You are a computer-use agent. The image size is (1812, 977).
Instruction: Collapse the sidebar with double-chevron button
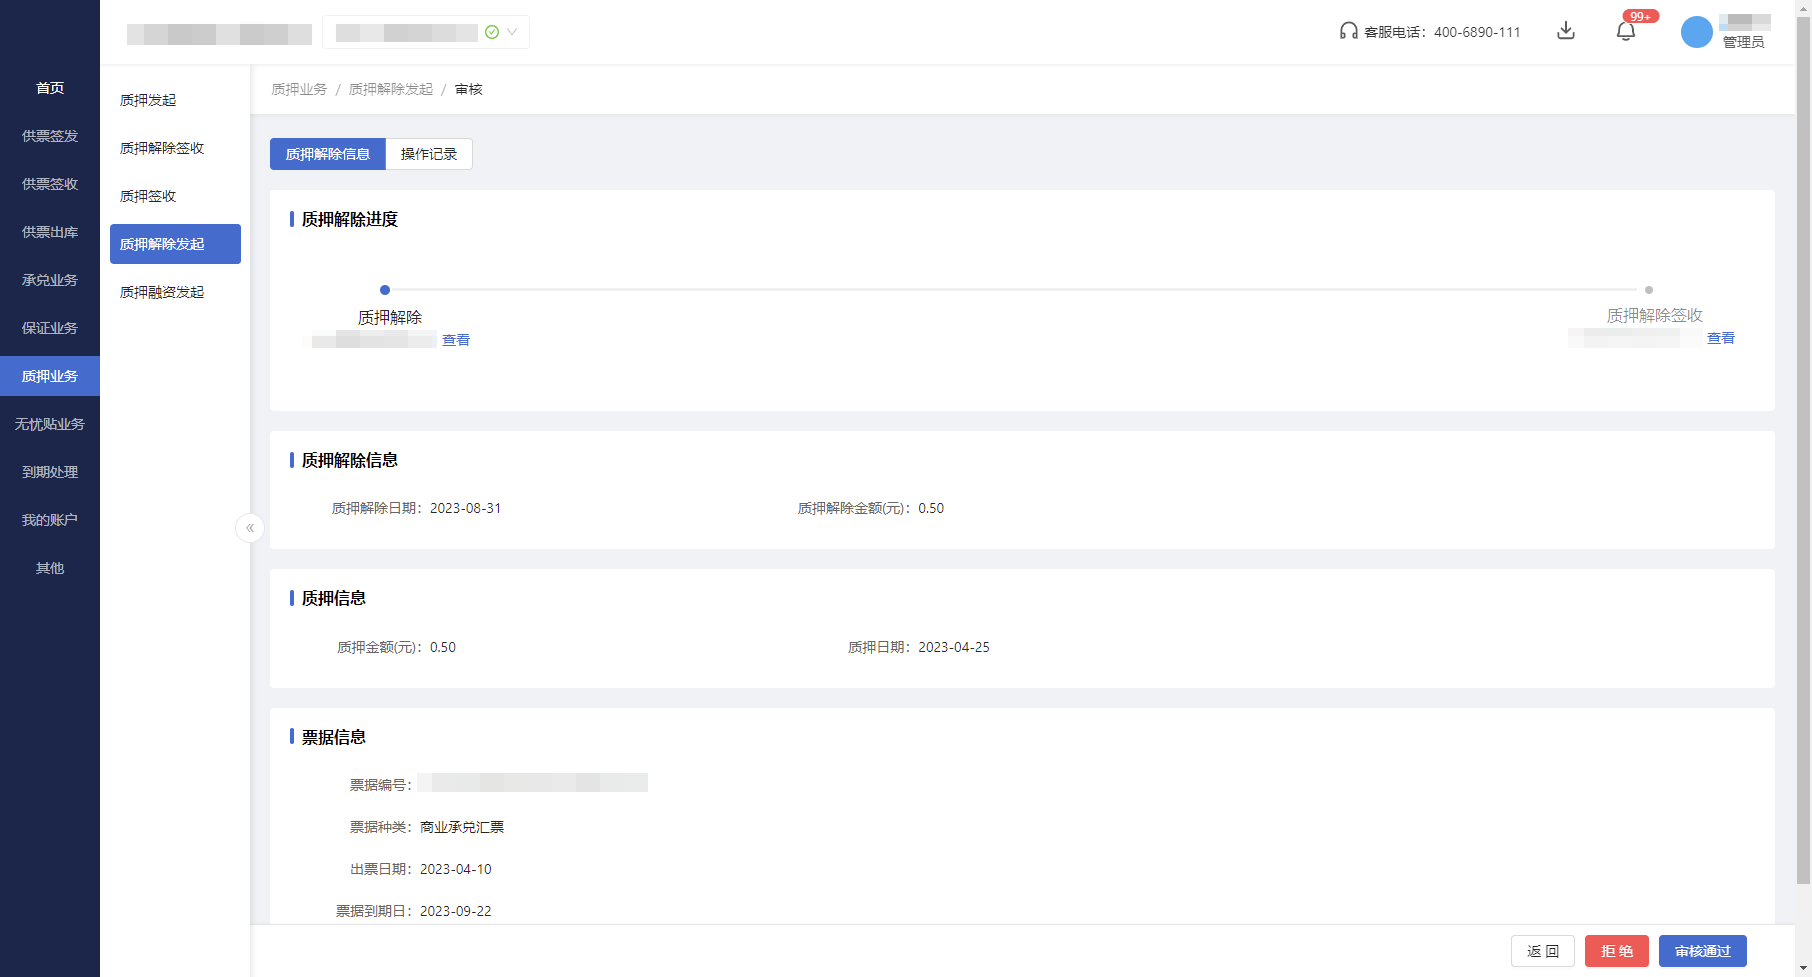[x=250, y=528]
